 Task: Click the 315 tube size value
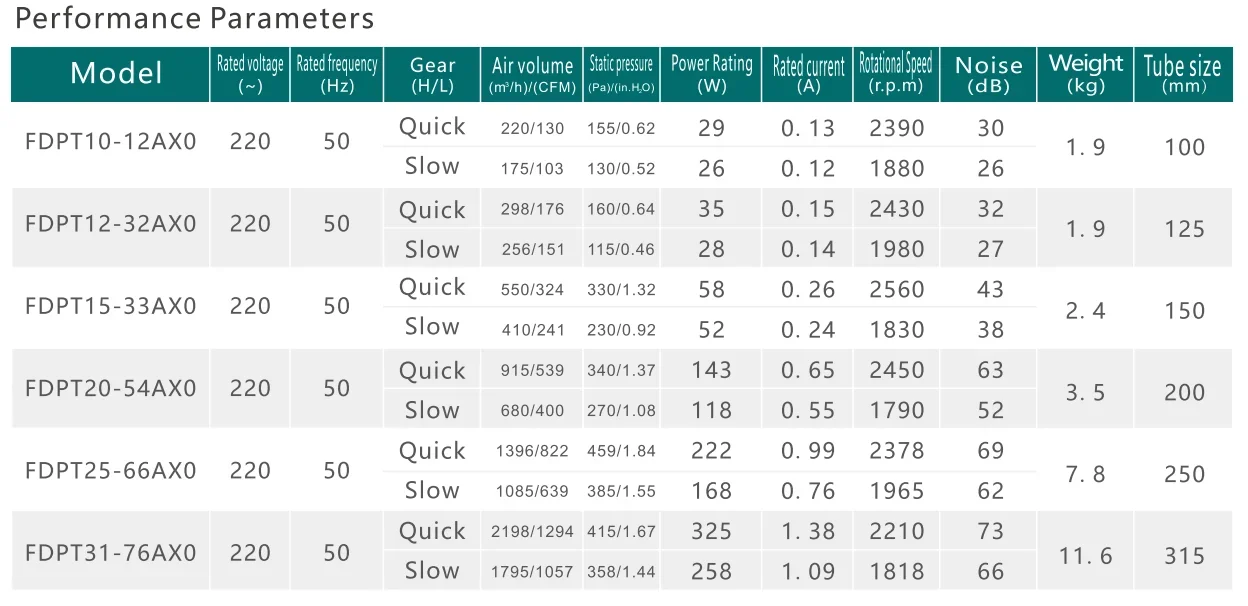(1184, 555)
